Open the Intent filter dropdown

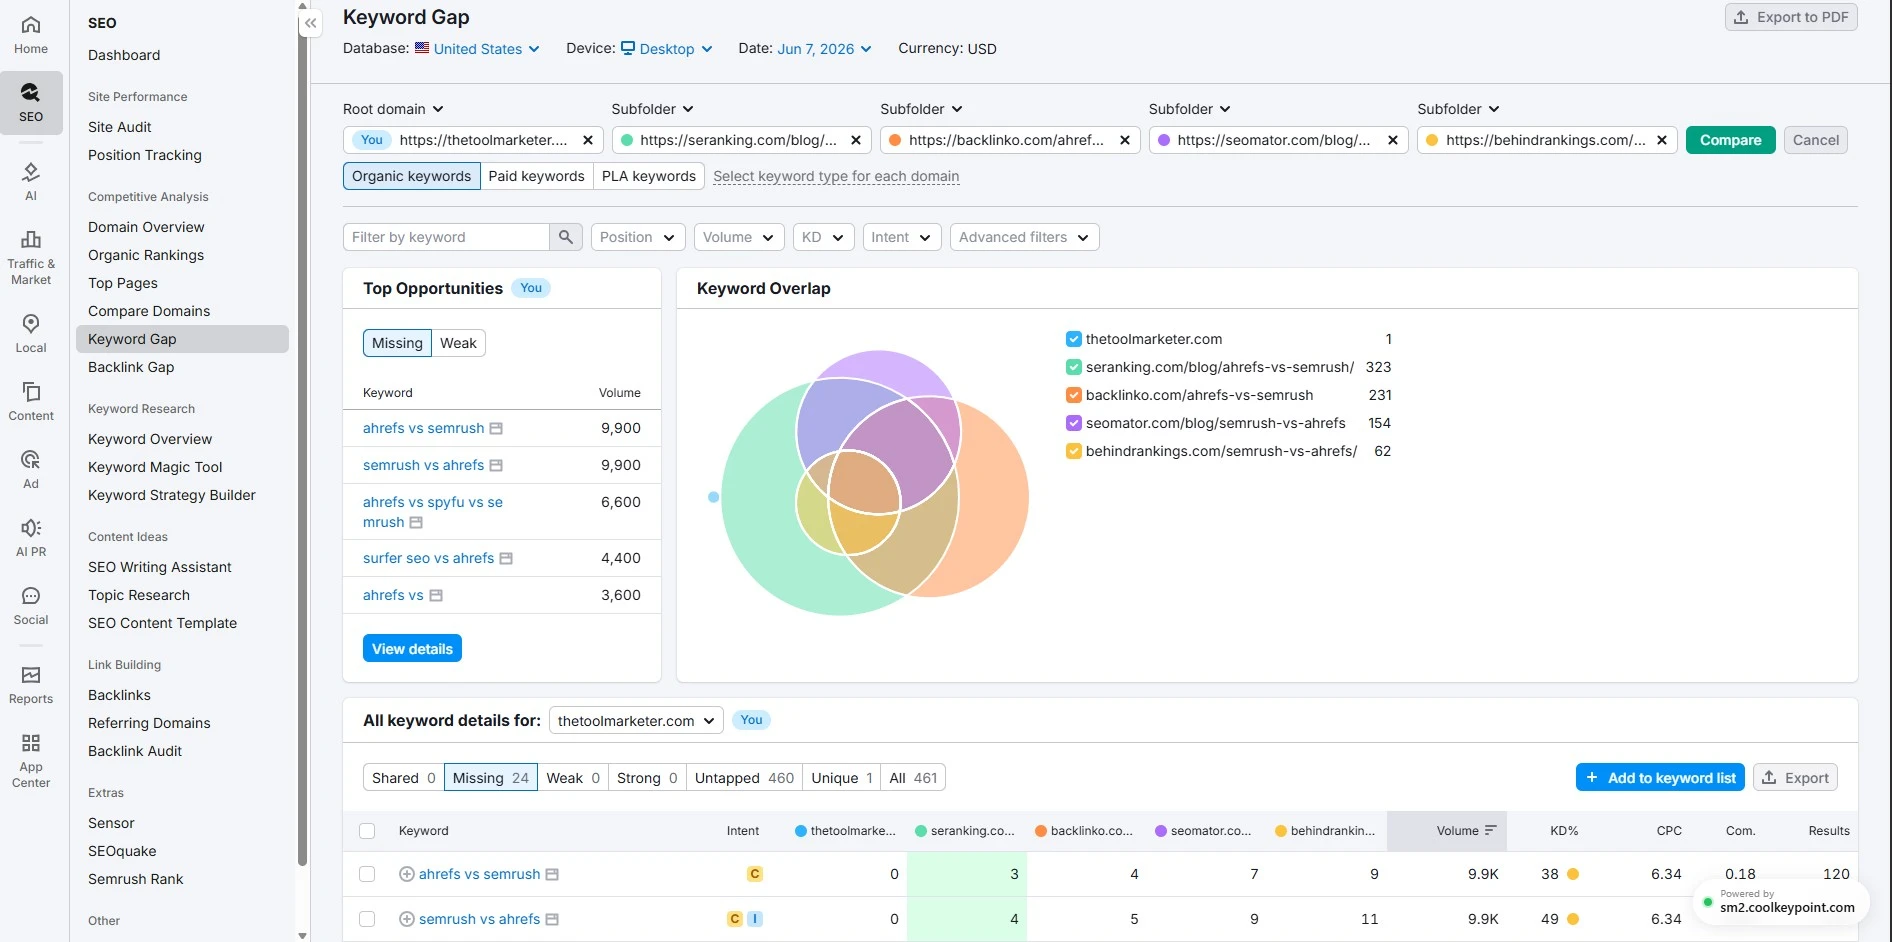[x=901, y=237]
